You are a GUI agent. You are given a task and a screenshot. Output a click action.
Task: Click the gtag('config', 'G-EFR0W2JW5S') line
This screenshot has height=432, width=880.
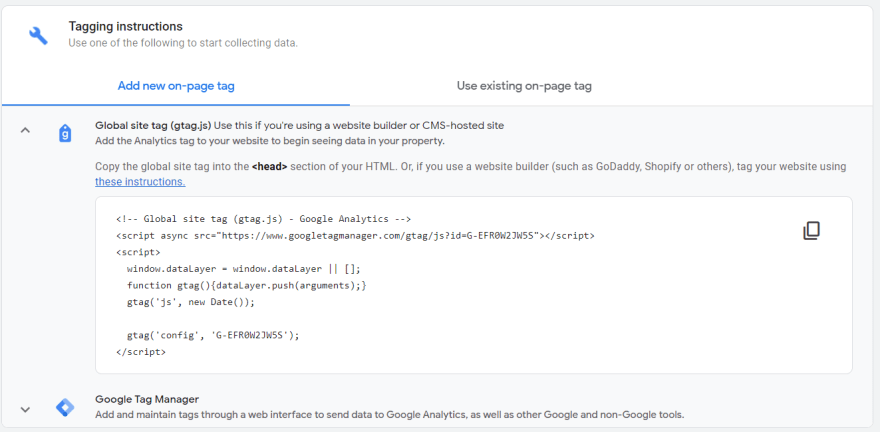point(213,336)
